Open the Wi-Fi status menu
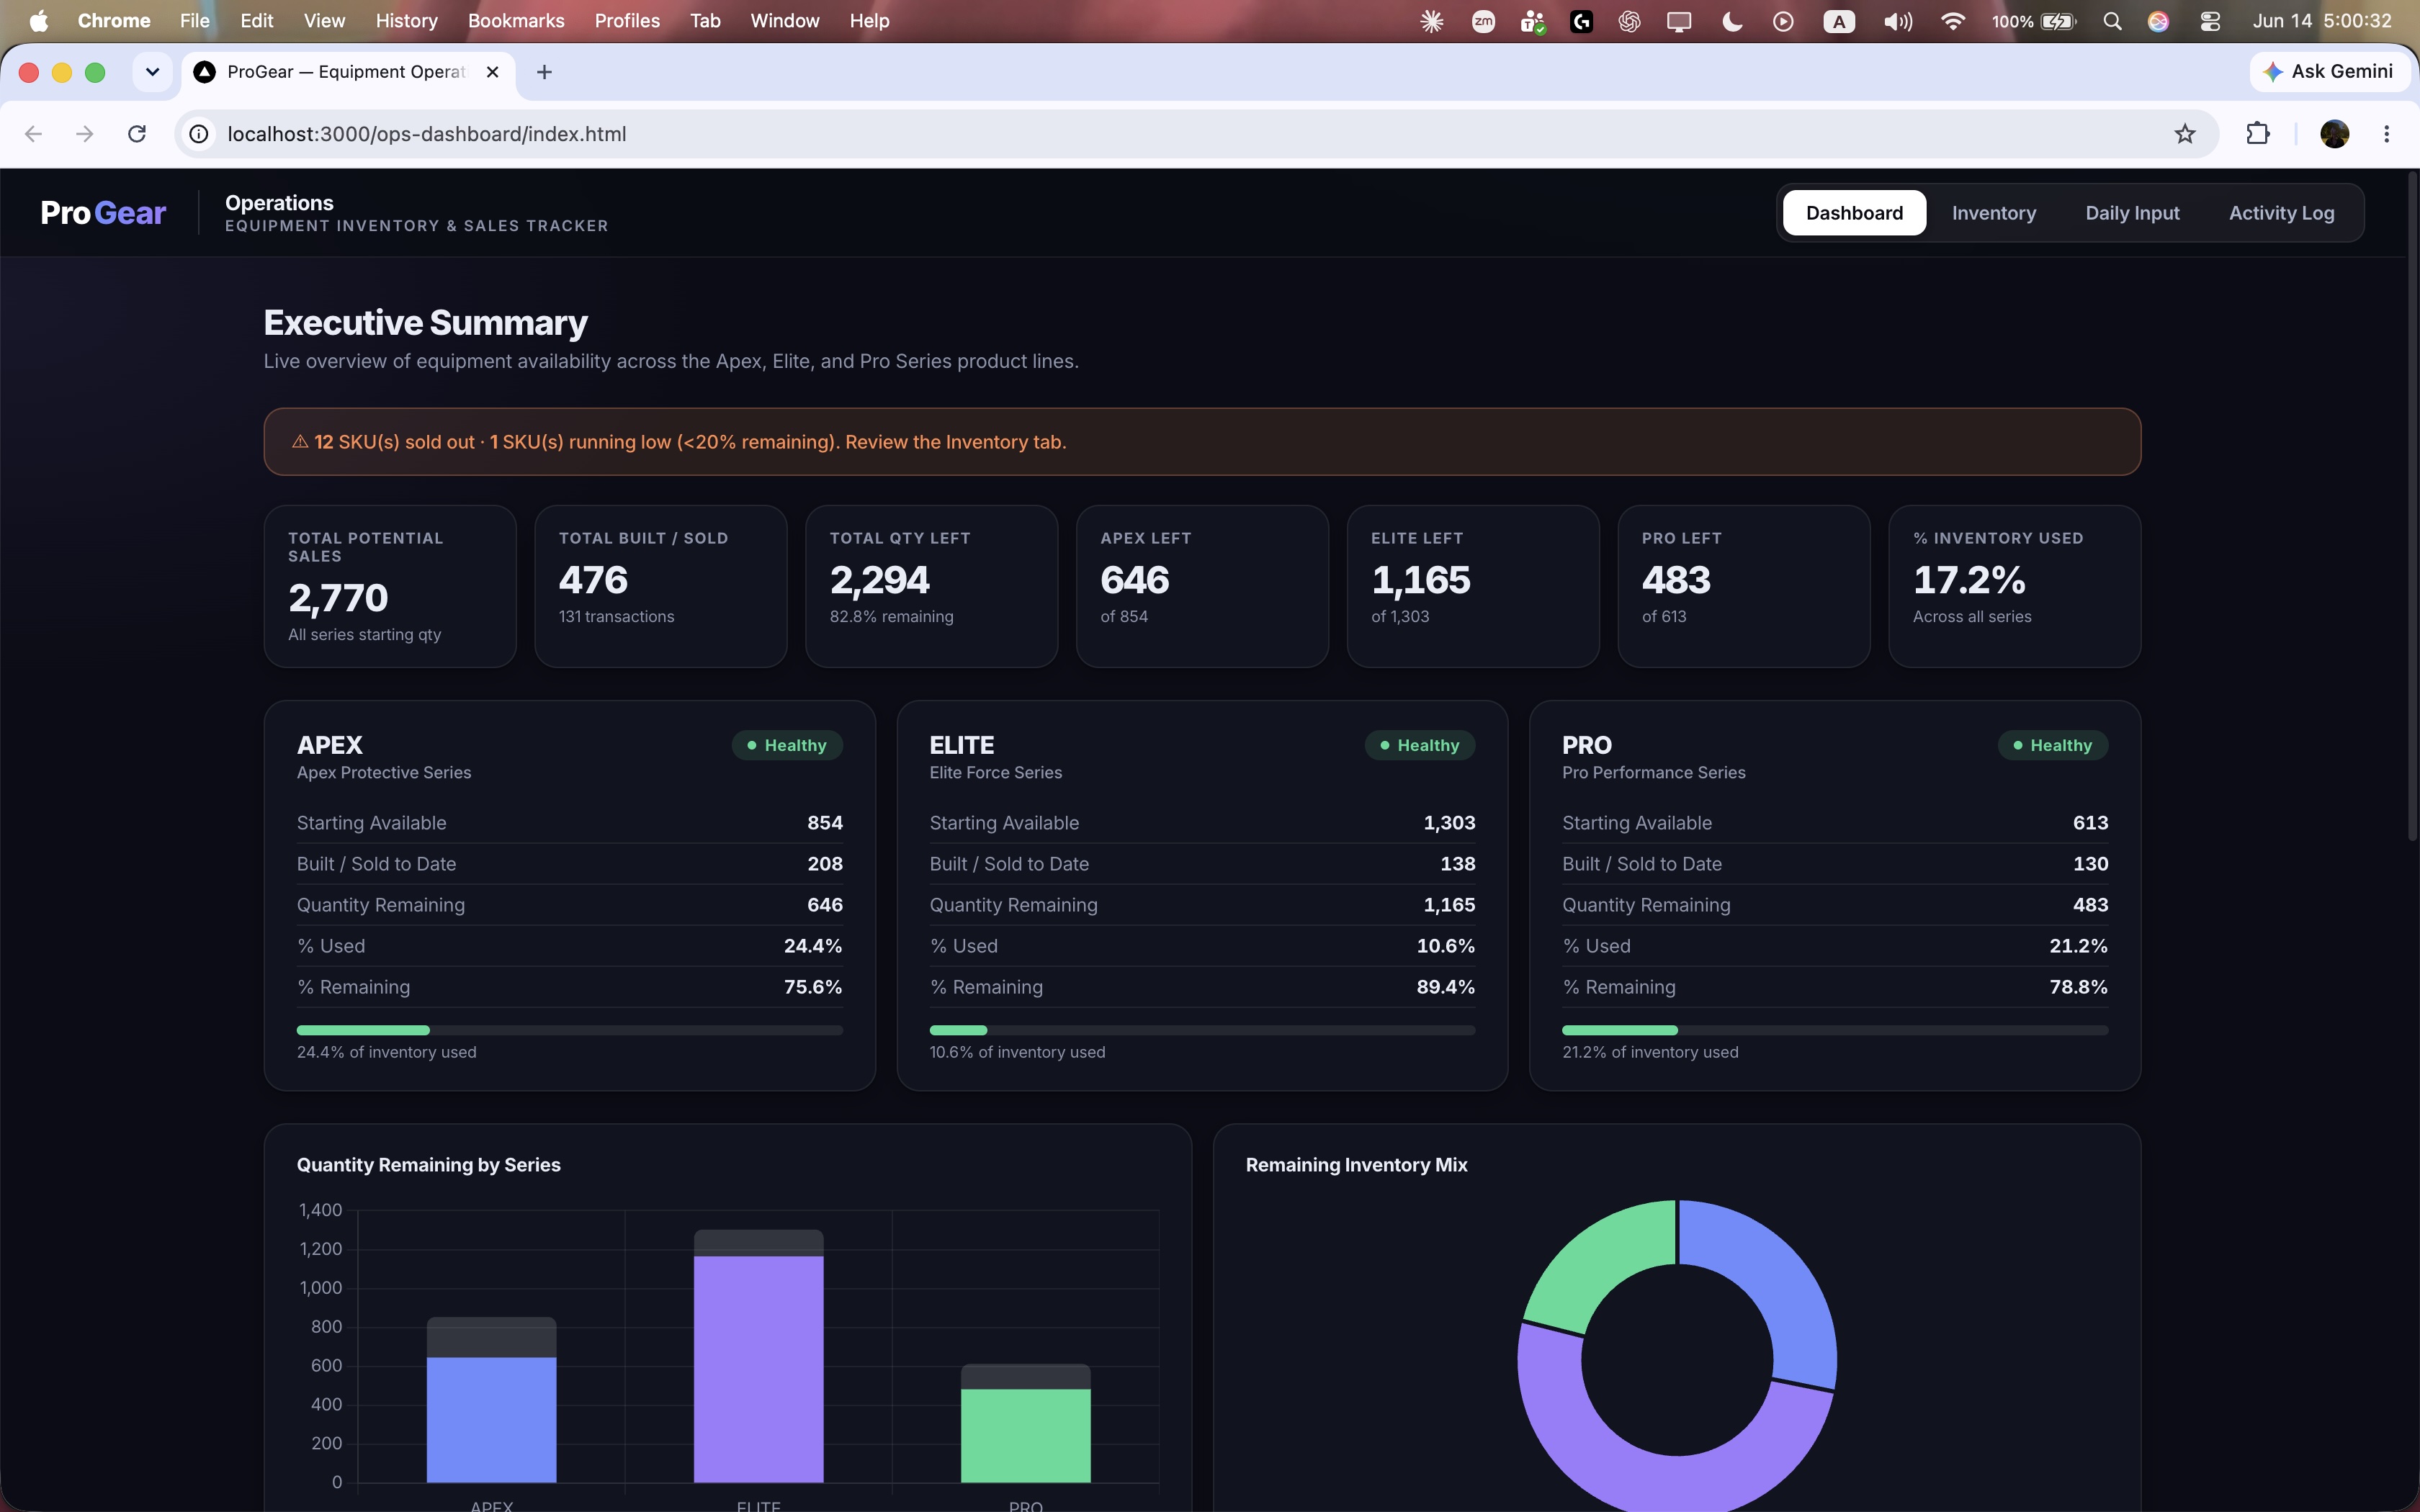The height and width of the screenshot is (1512, 2420). click(1952, 21)
